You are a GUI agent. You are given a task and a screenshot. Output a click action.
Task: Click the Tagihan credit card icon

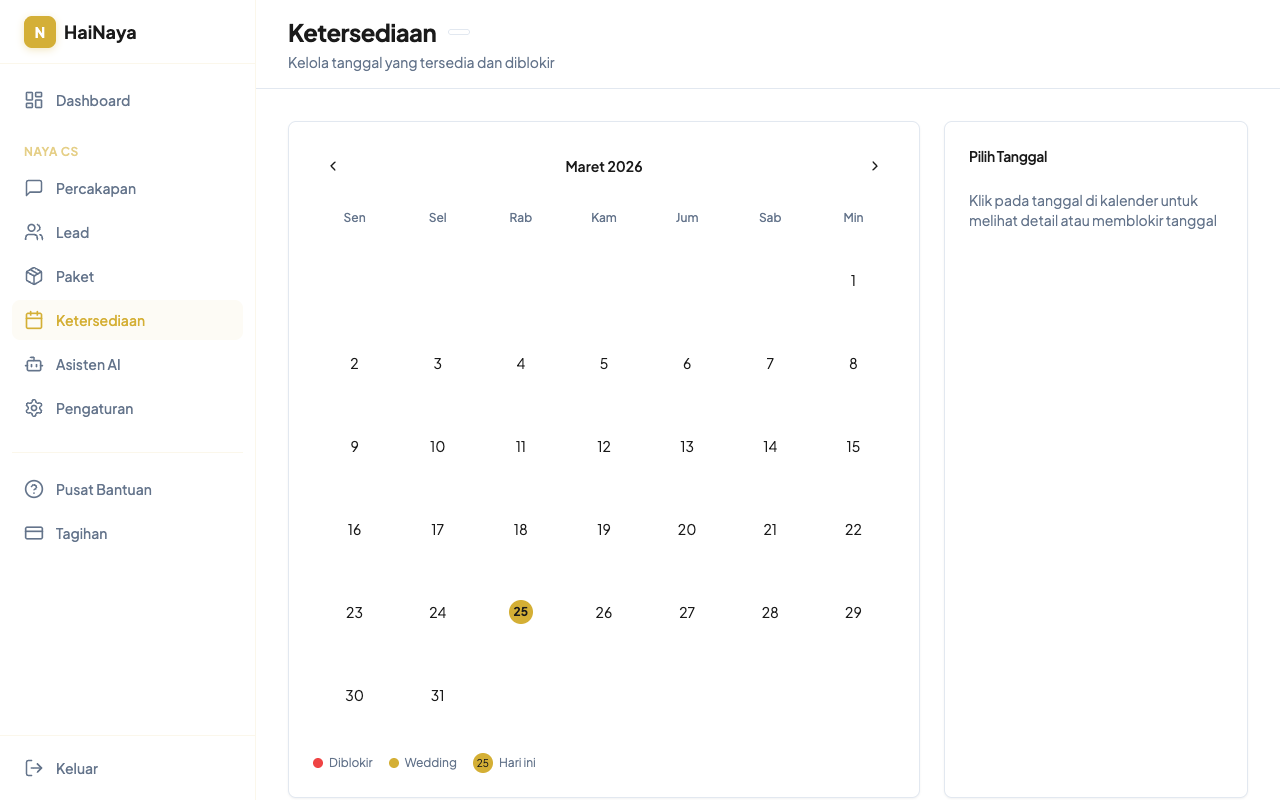click(x=34, y=533)
